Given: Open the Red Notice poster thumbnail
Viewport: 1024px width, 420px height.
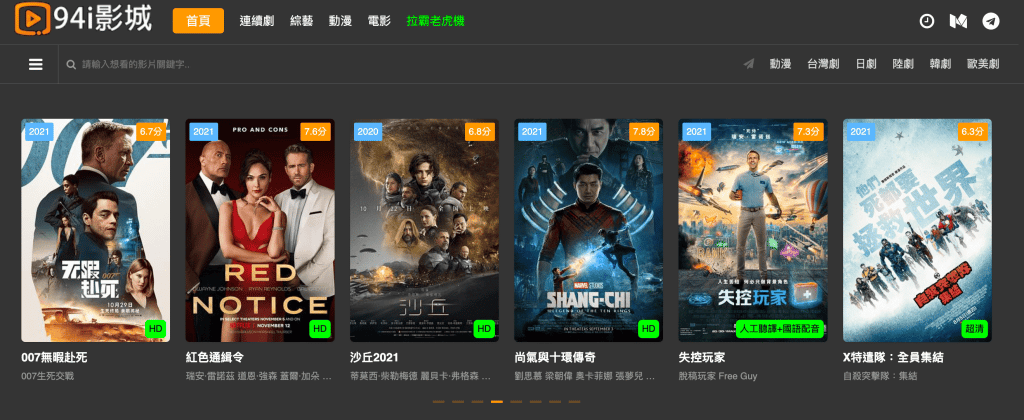Looking at the screenshot, I should tap(260, 230).
